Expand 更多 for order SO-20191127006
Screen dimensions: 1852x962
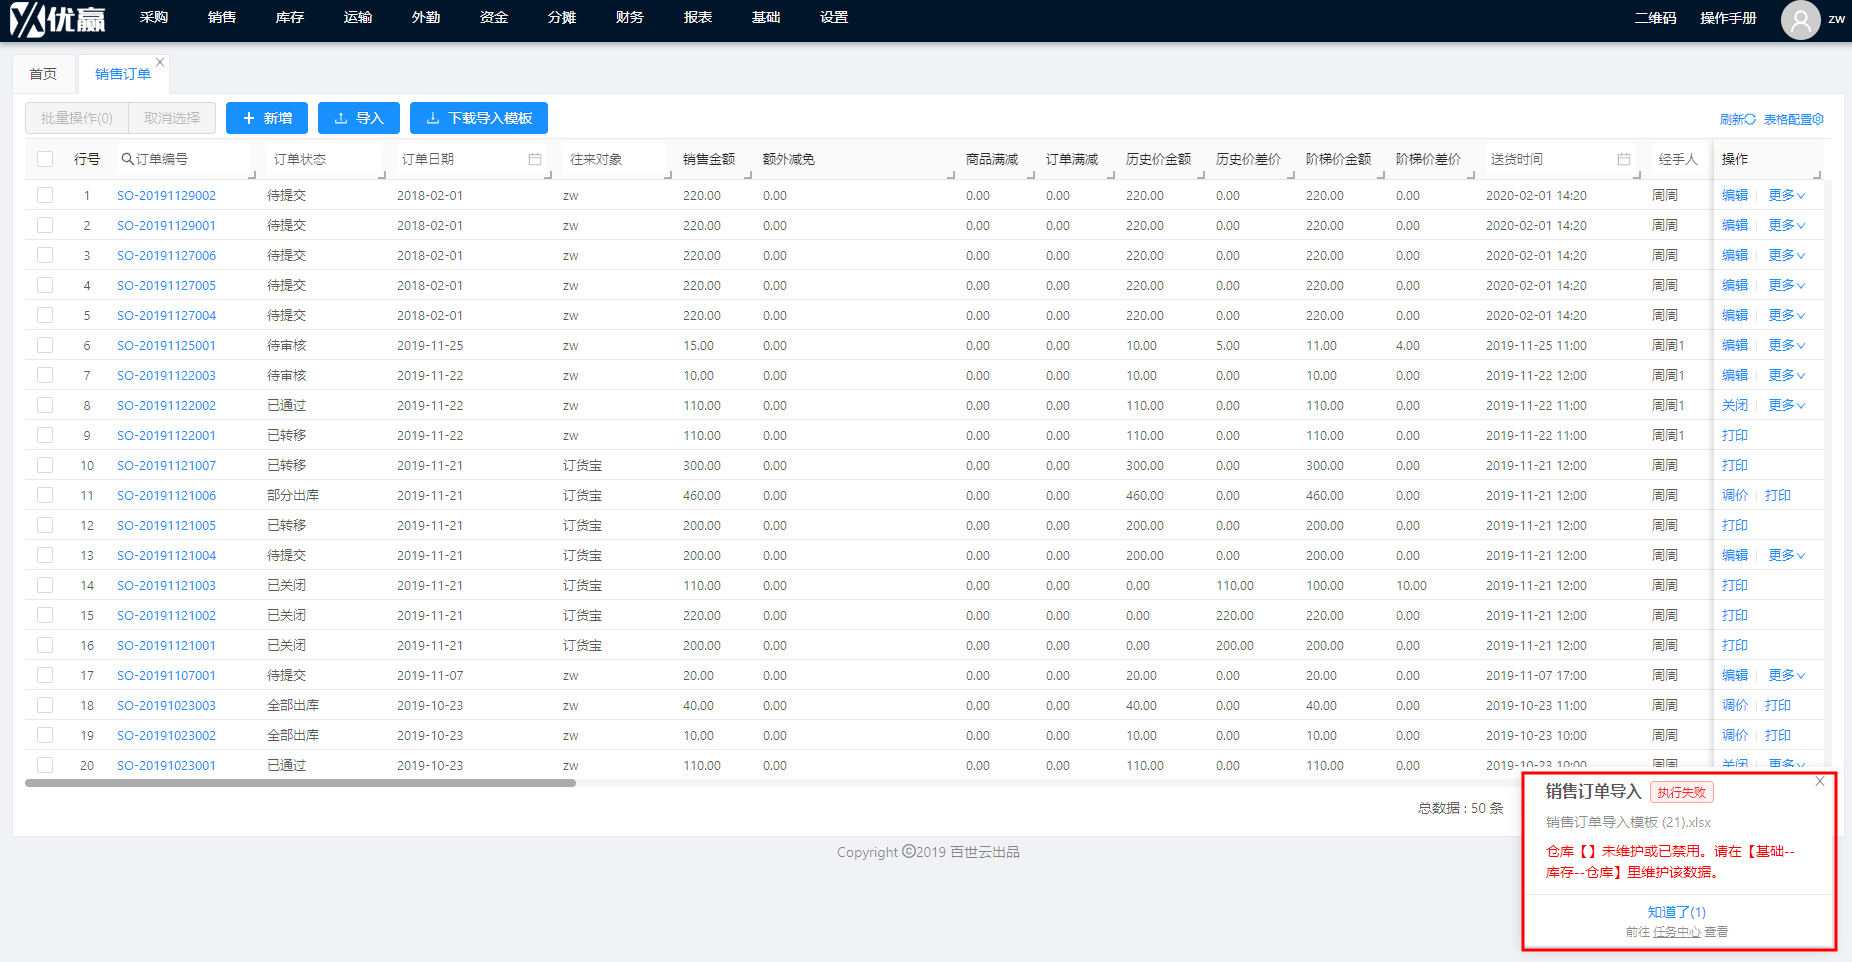pyautogui.click(x=1786, y=255)
